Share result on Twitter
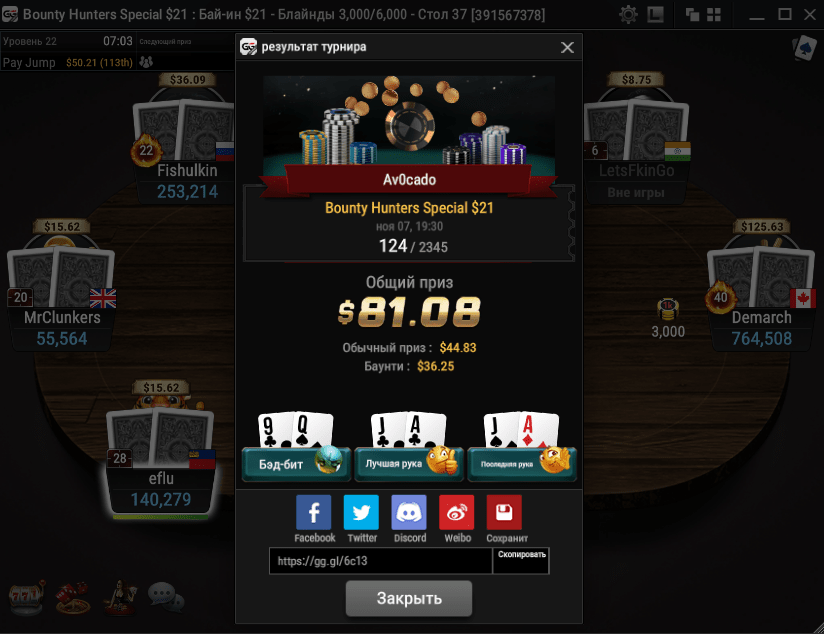This screenshot has width=824, height=634. (x=361, y=512)
